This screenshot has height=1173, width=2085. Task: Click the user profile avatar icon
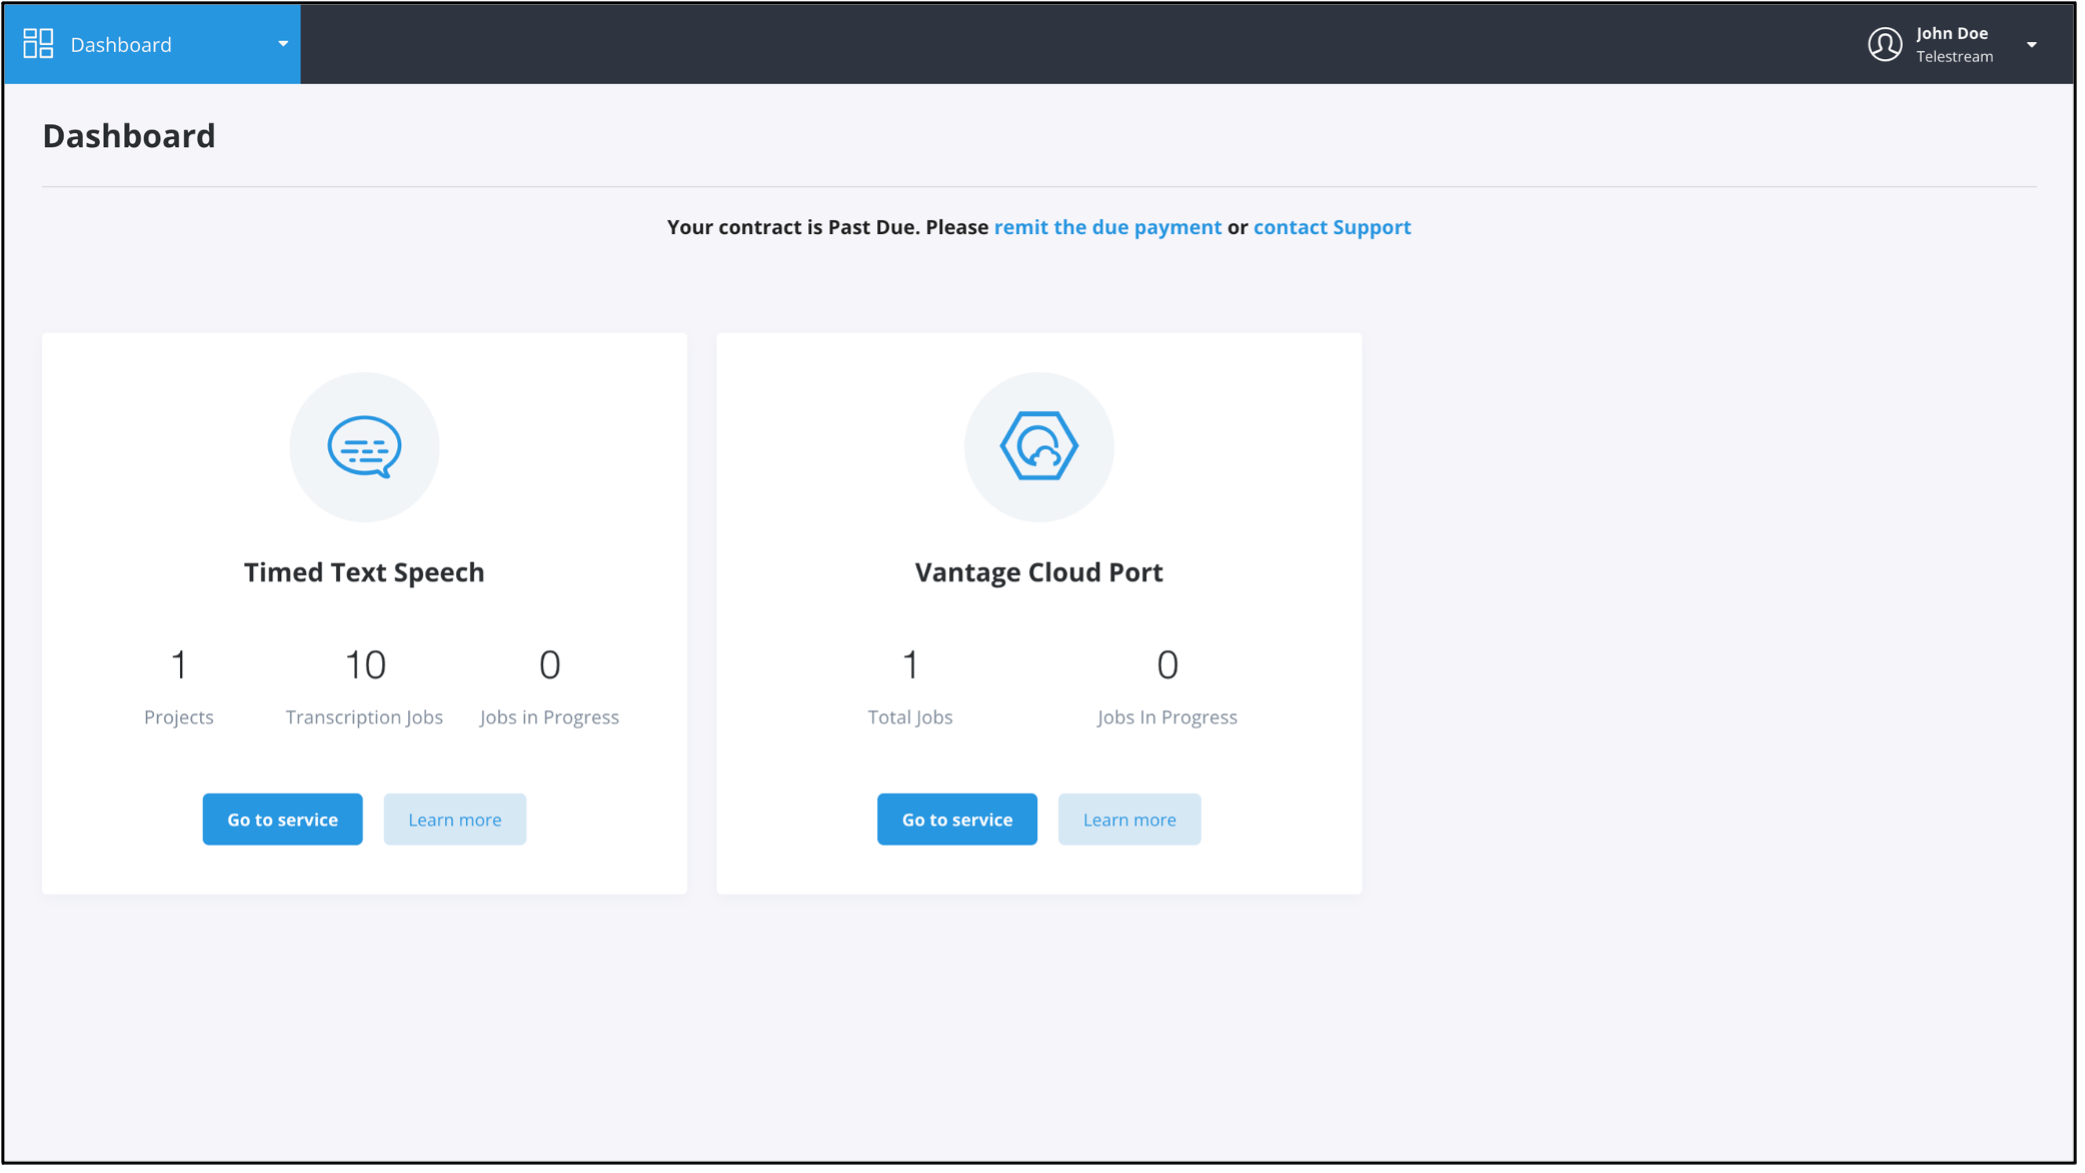click(x=1884, y=44)
